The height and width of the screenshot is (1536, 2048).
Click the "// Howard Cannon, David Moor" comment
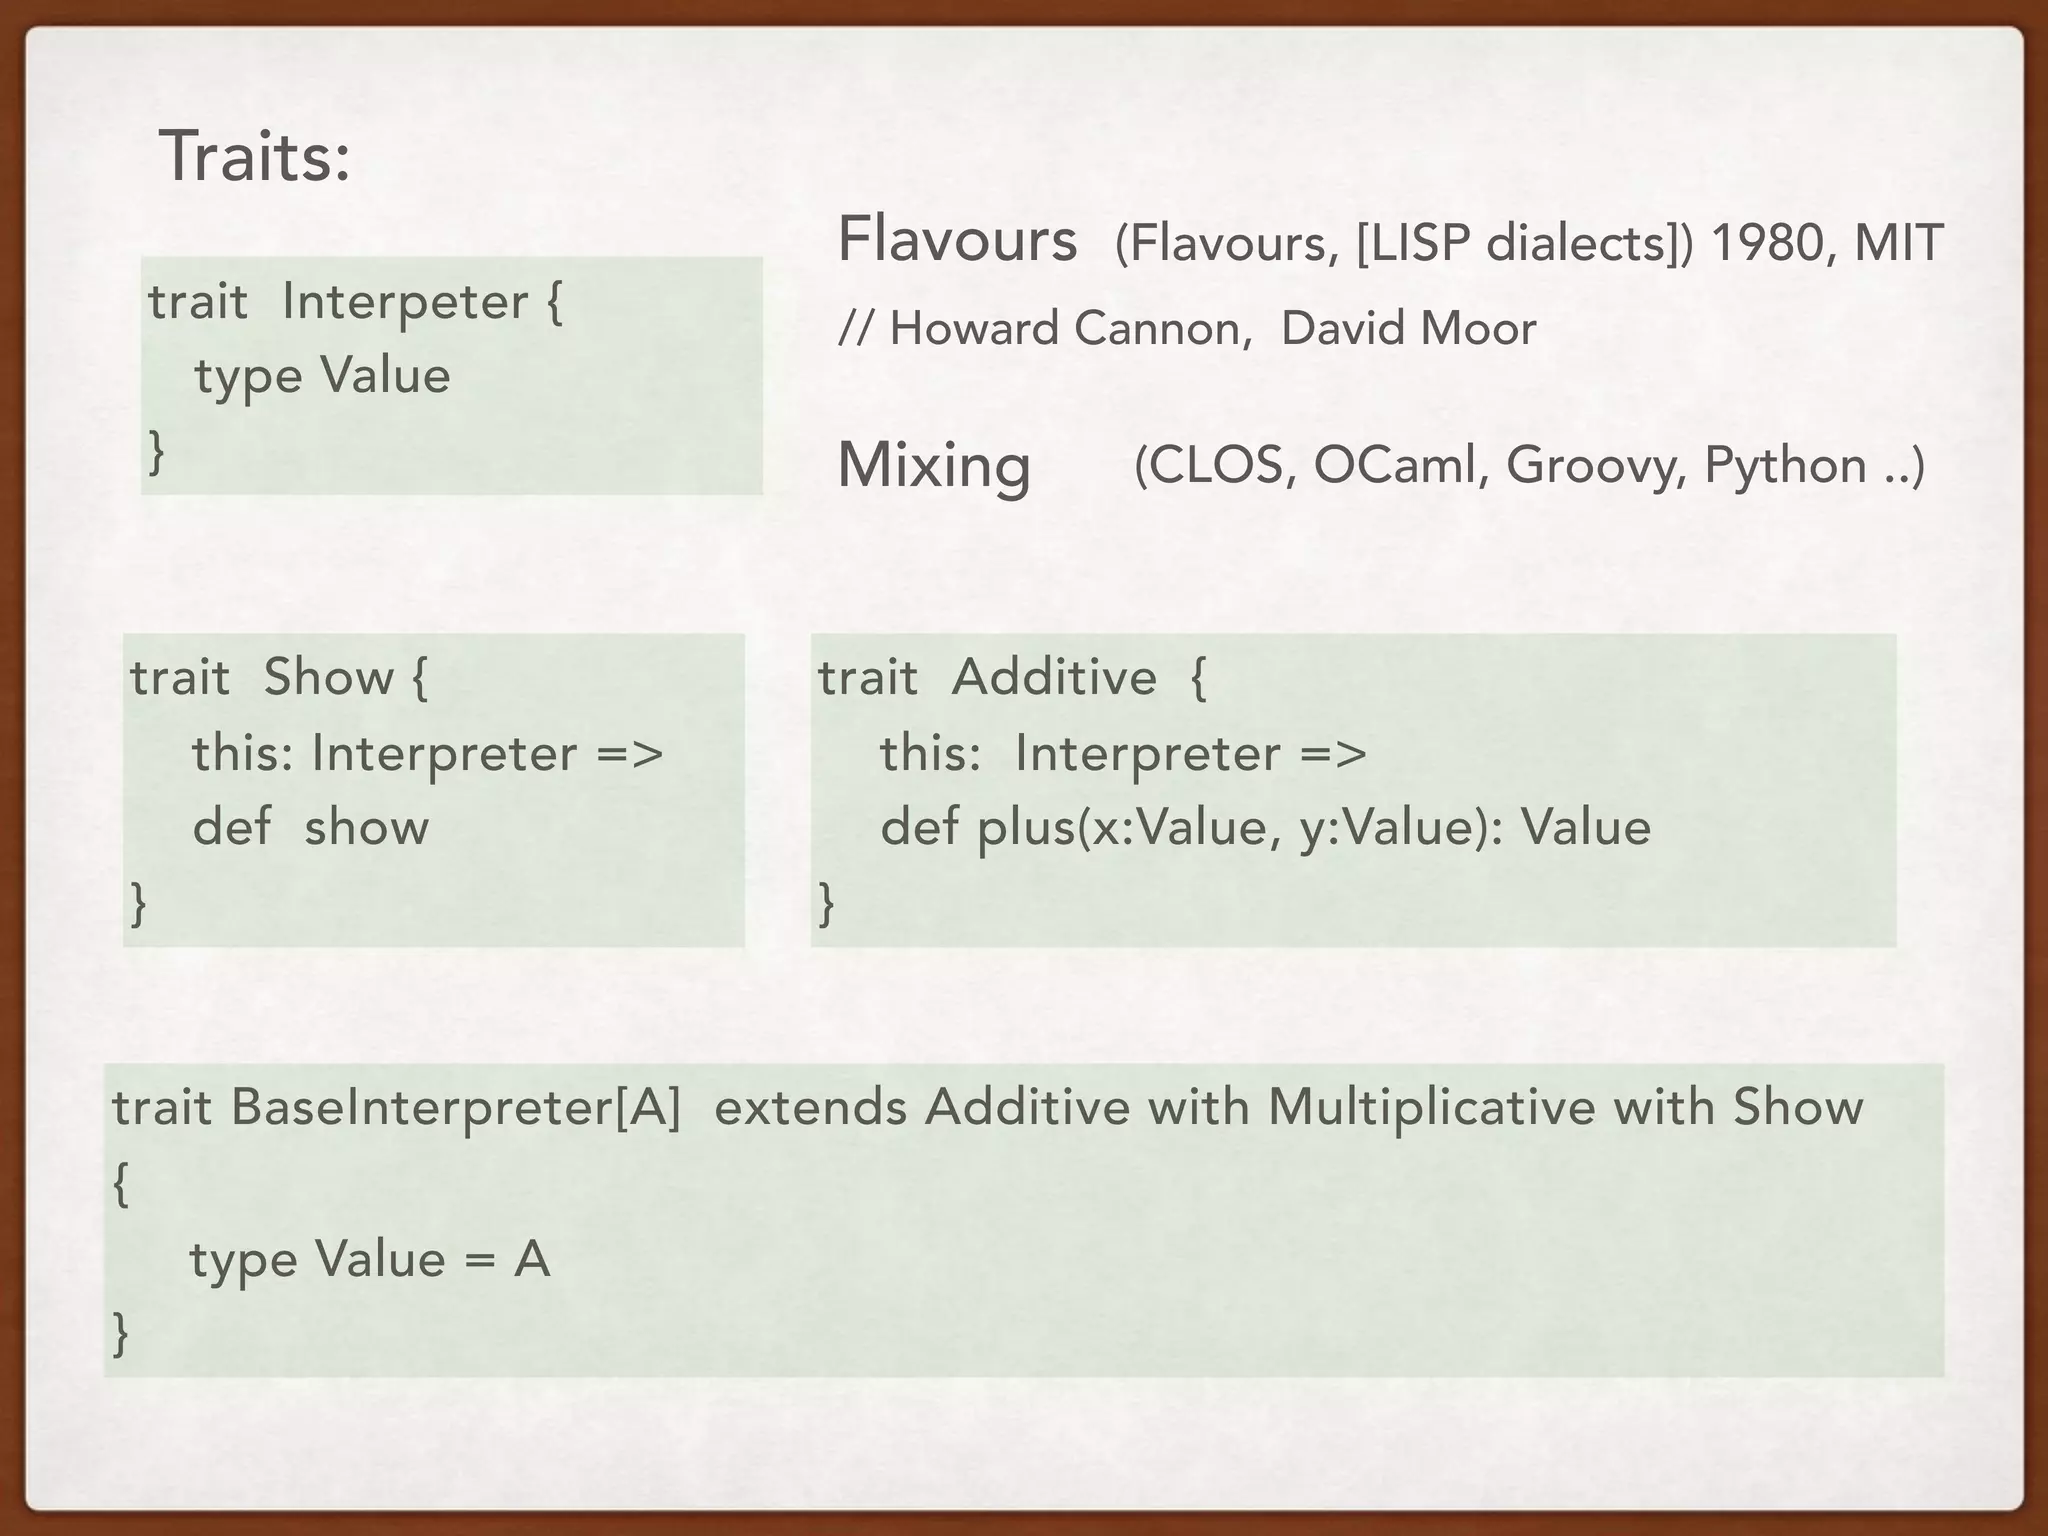[1186, 329]
